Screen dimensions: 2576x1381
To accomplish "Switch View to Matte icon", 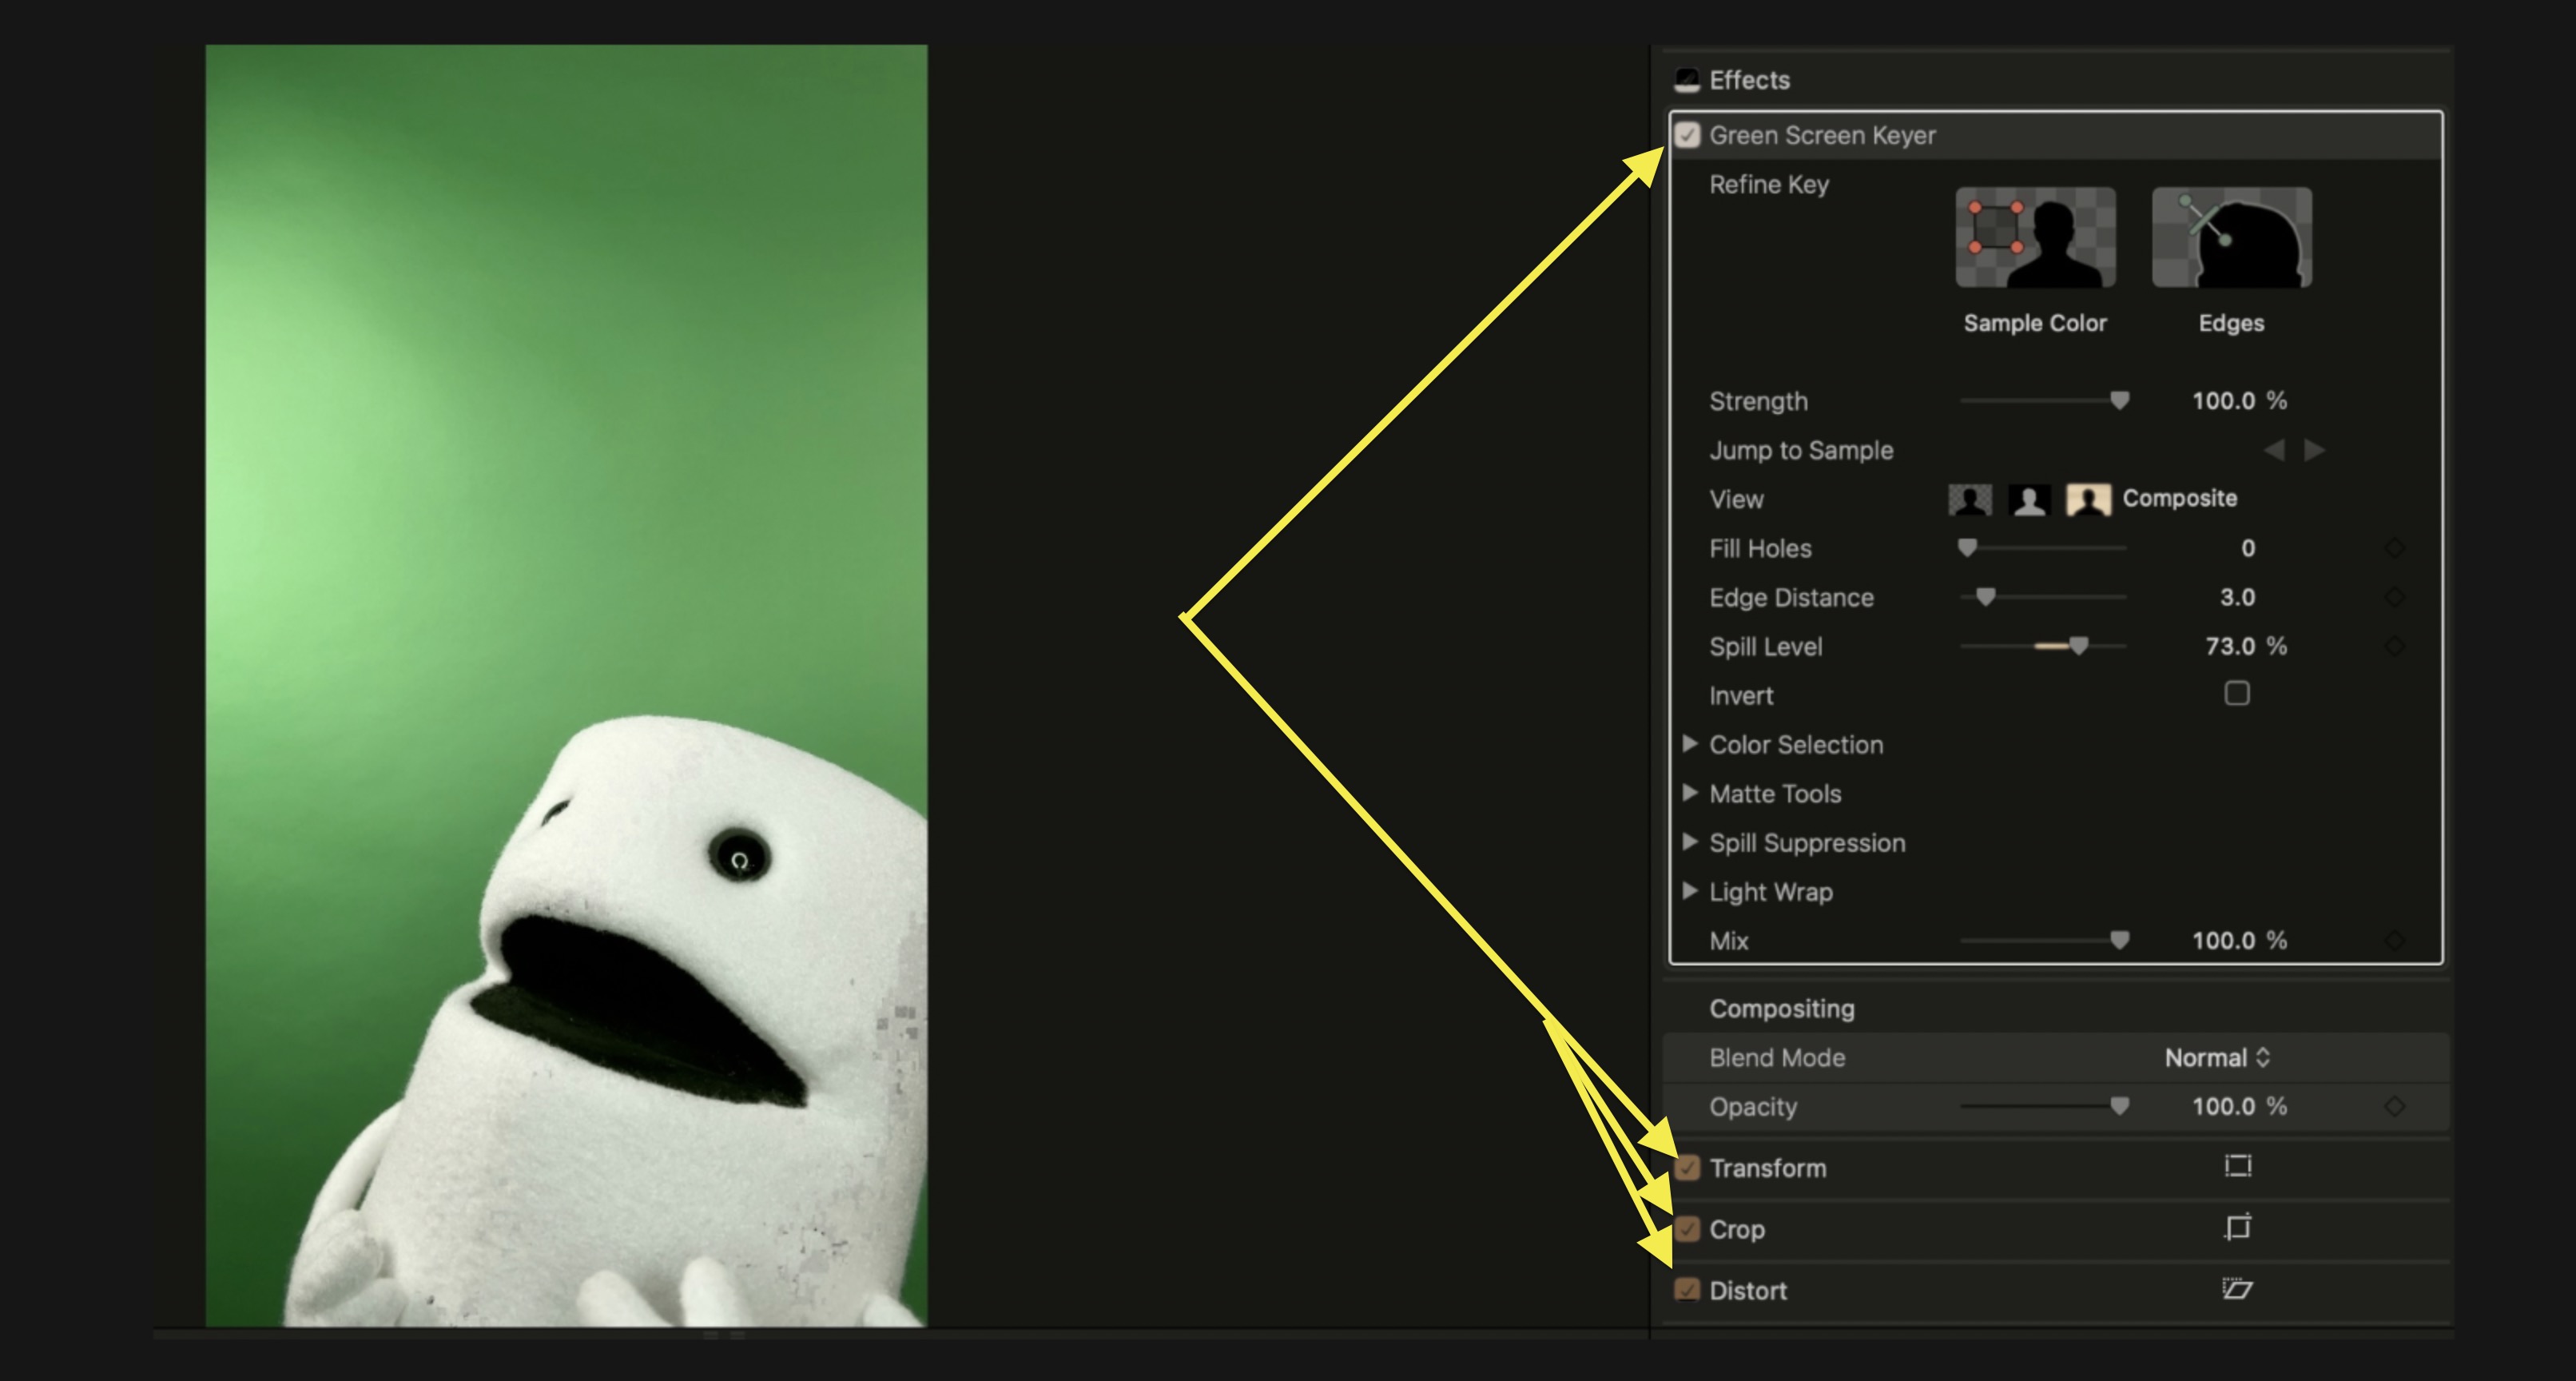I will [x=2029, y=499].
